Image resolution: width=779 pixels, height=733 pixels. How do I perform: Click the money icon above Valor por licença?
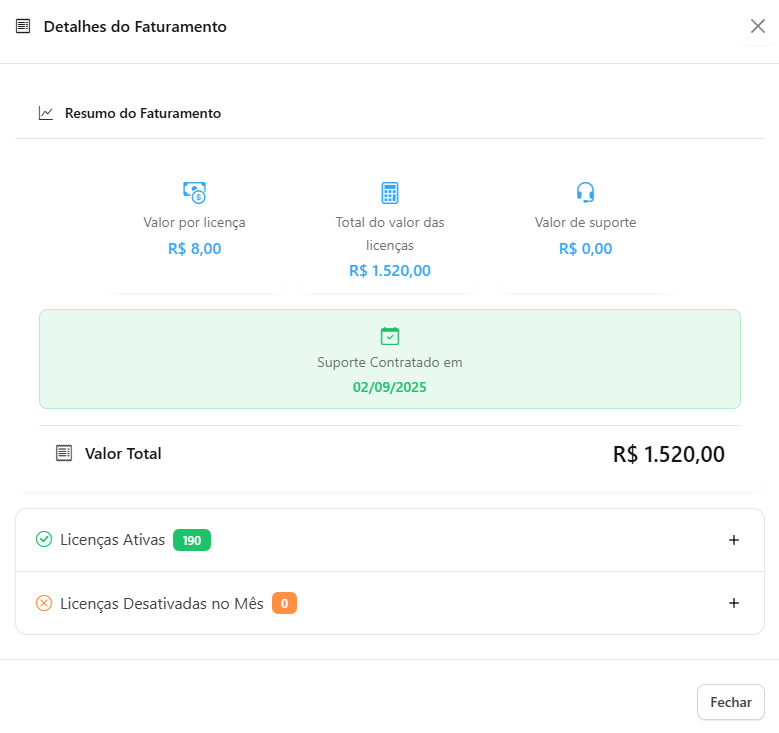coord(194,192)
